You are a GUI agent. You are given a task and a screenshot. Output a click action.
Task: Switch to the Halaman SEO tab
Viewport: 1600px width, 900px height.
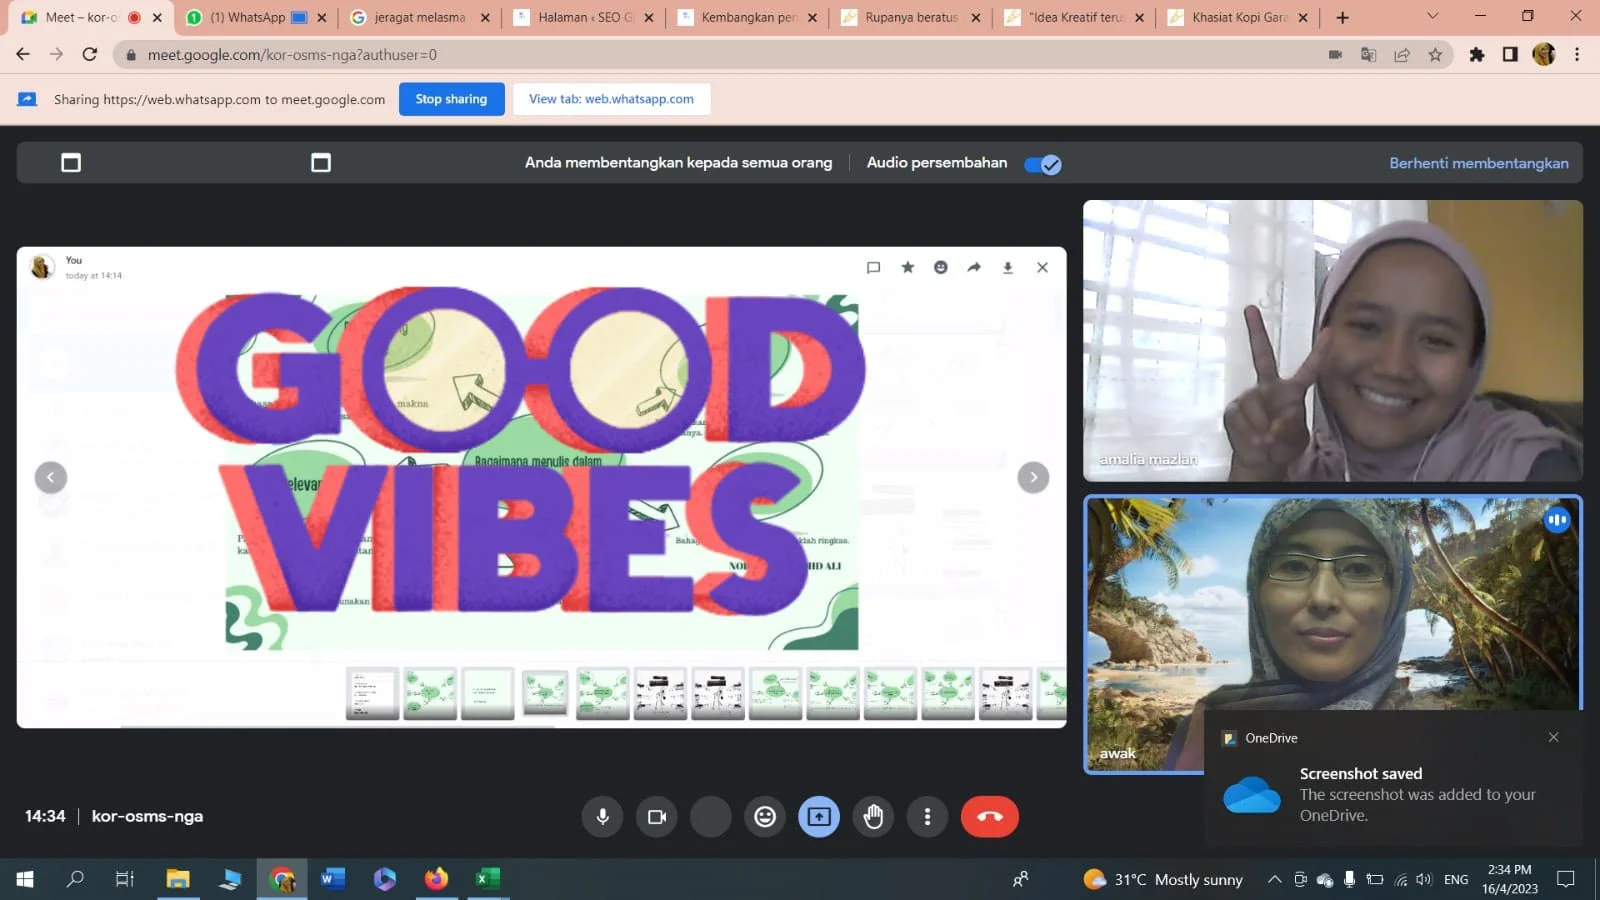coord(585,17)
